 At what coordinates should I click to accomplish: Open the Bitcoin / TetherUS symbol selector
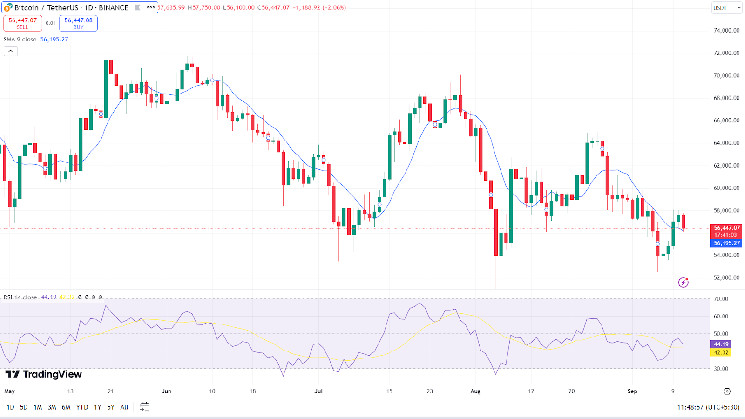pyautogui.click(x=71, y=8)
